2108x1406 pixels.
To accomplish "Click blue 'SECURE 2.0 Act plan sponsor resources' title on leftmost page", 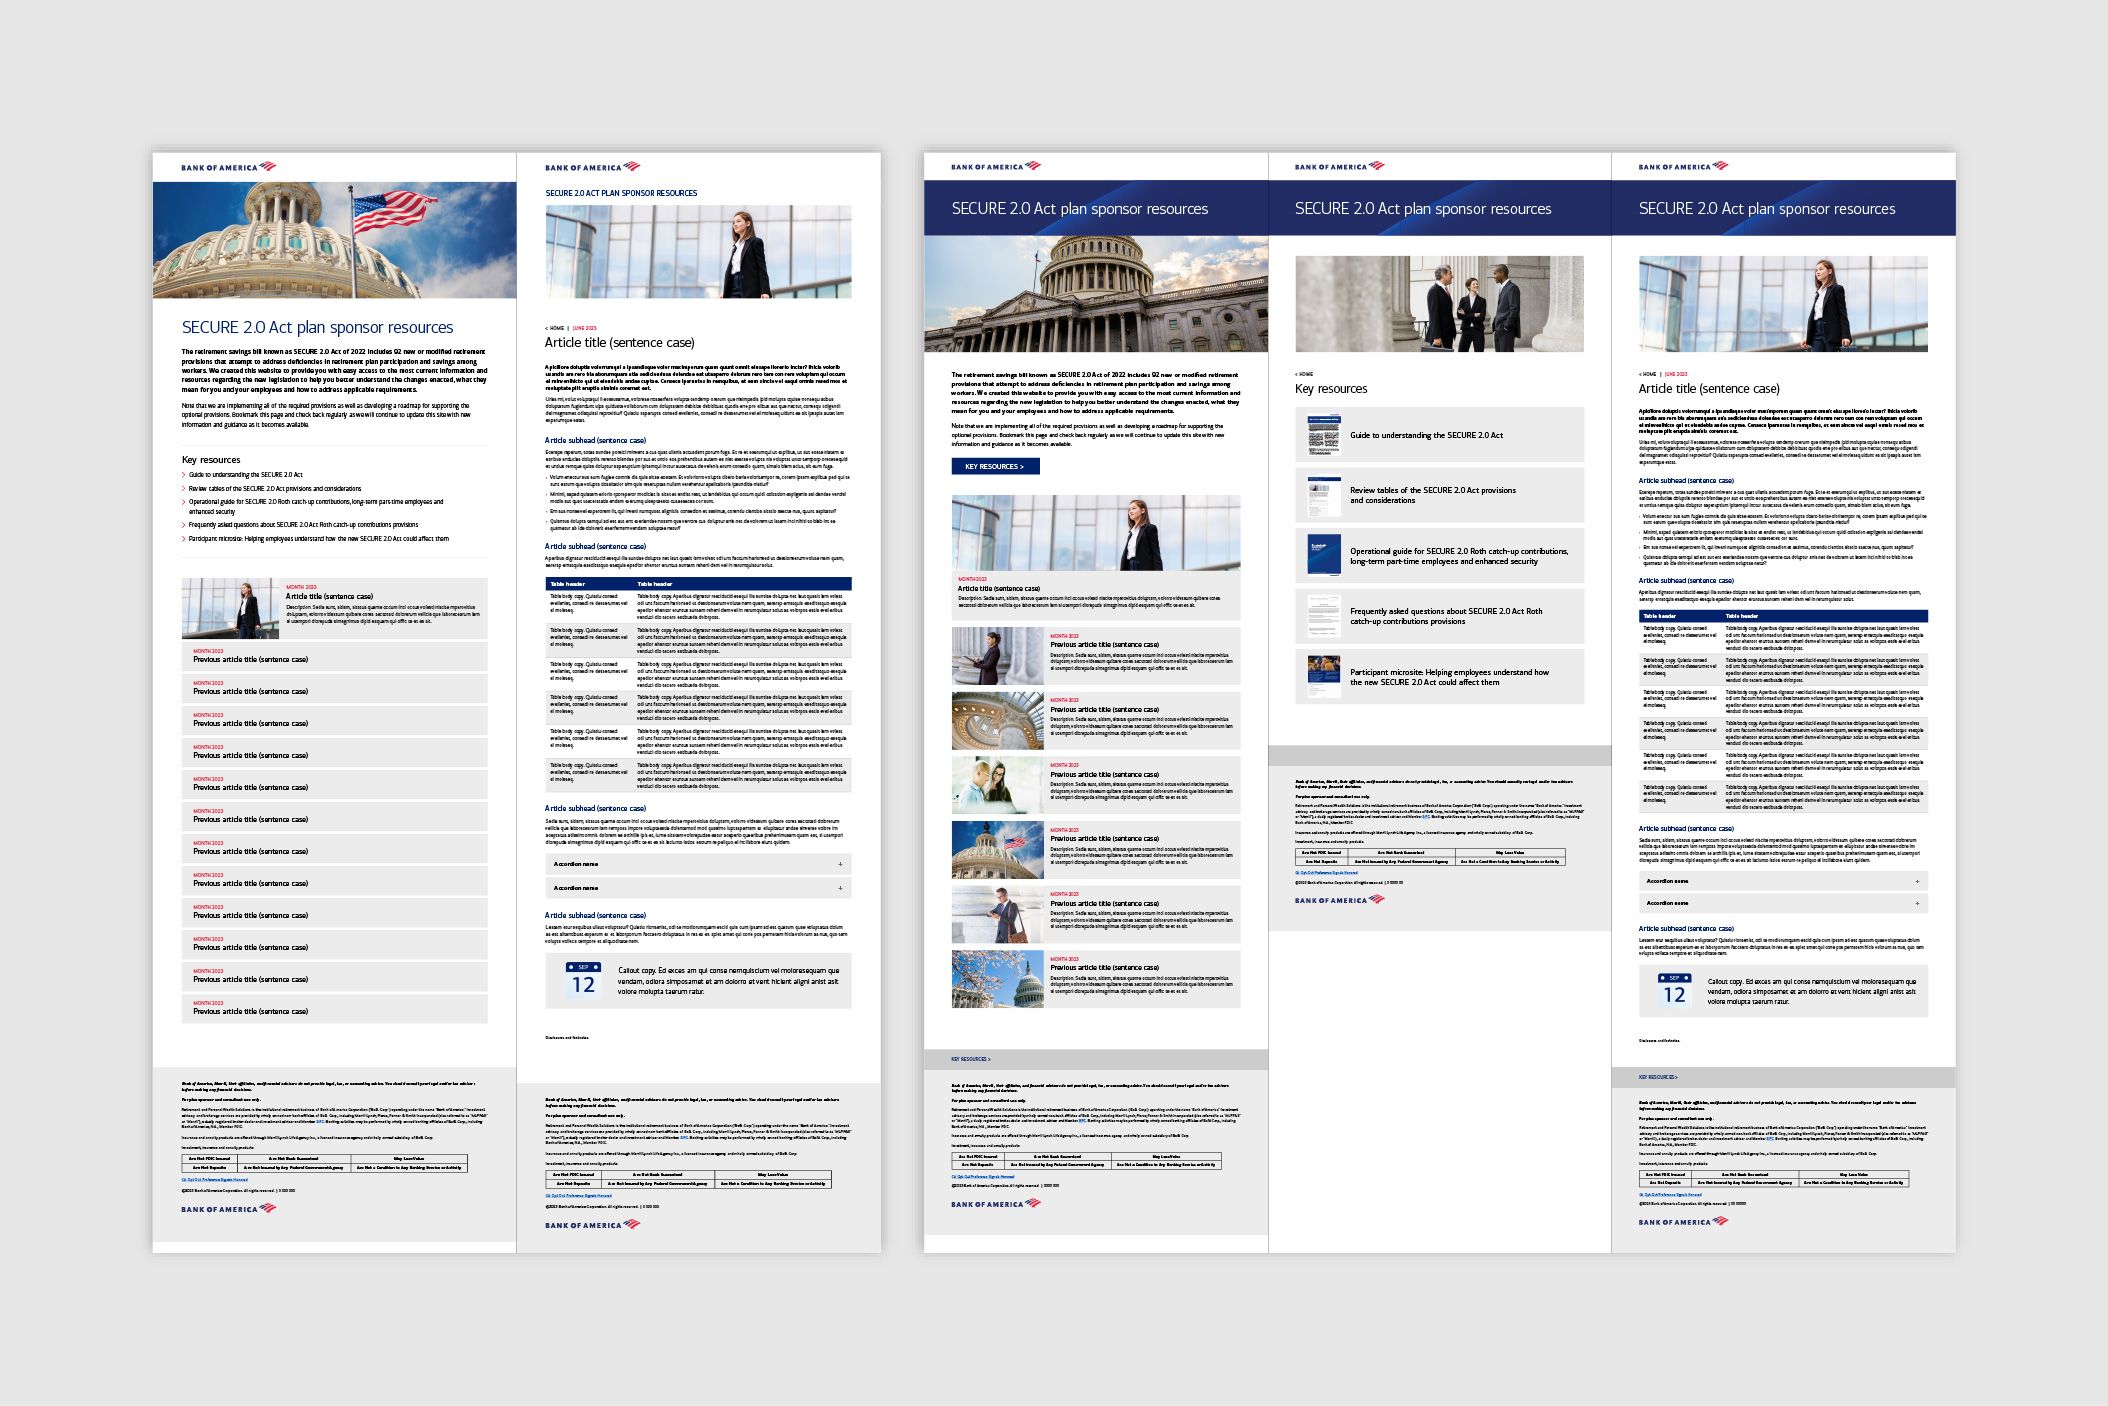I will [x=317, y=327].
